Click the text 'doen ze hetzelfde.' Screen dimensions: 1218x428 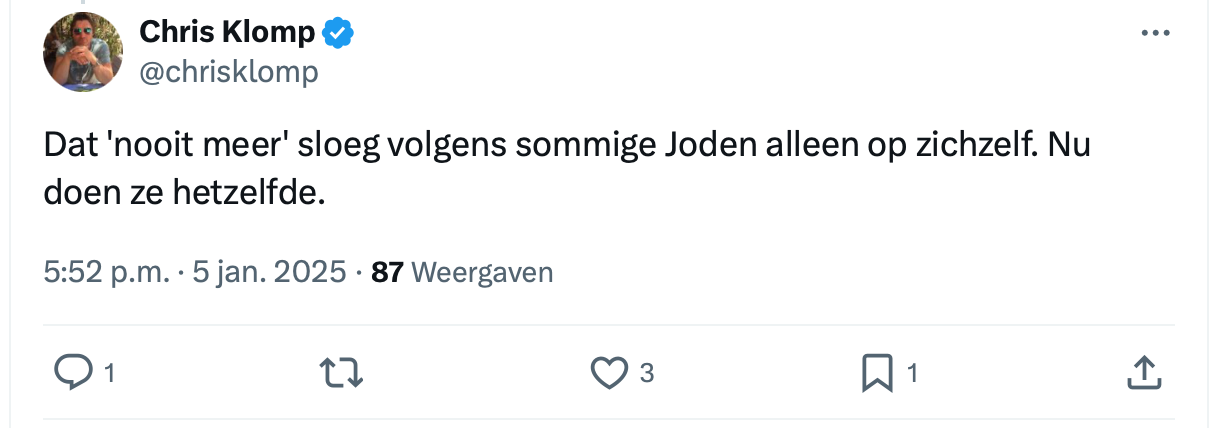185,190
